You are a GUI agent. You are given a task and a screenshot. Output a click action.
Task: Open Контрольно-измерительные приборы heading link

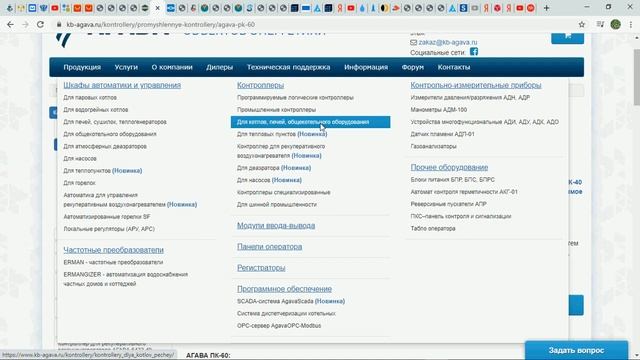476,85
